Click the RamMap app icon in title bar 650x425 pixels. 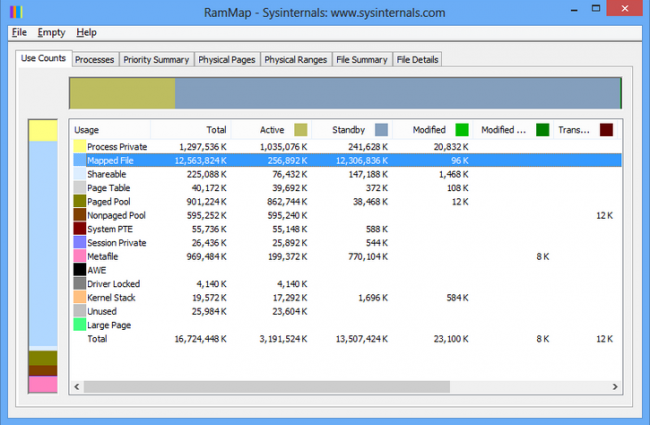[x=16, y=12]
